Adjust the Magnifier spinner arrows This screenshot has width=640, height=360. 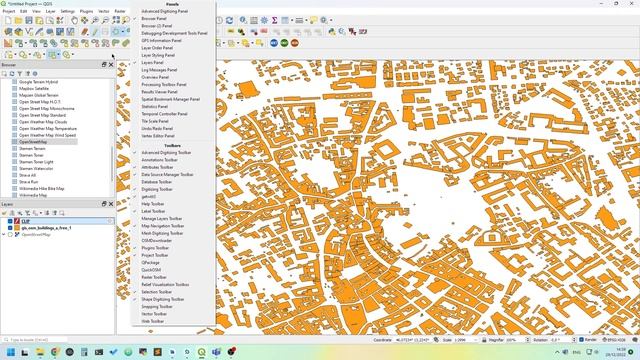[x=528, y=340]
